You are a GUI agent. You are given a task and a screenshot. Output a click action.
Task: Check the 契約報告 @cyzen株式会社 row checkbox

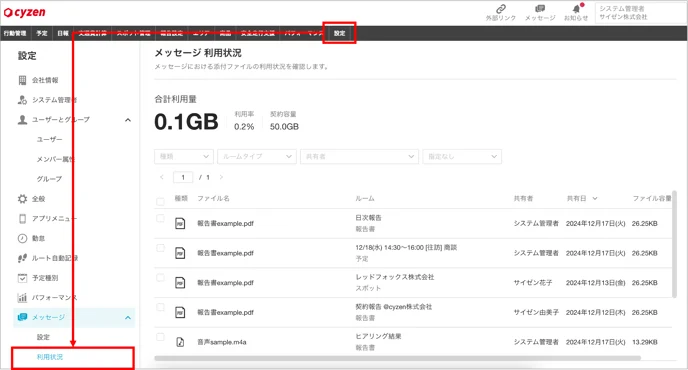(160, 307)
